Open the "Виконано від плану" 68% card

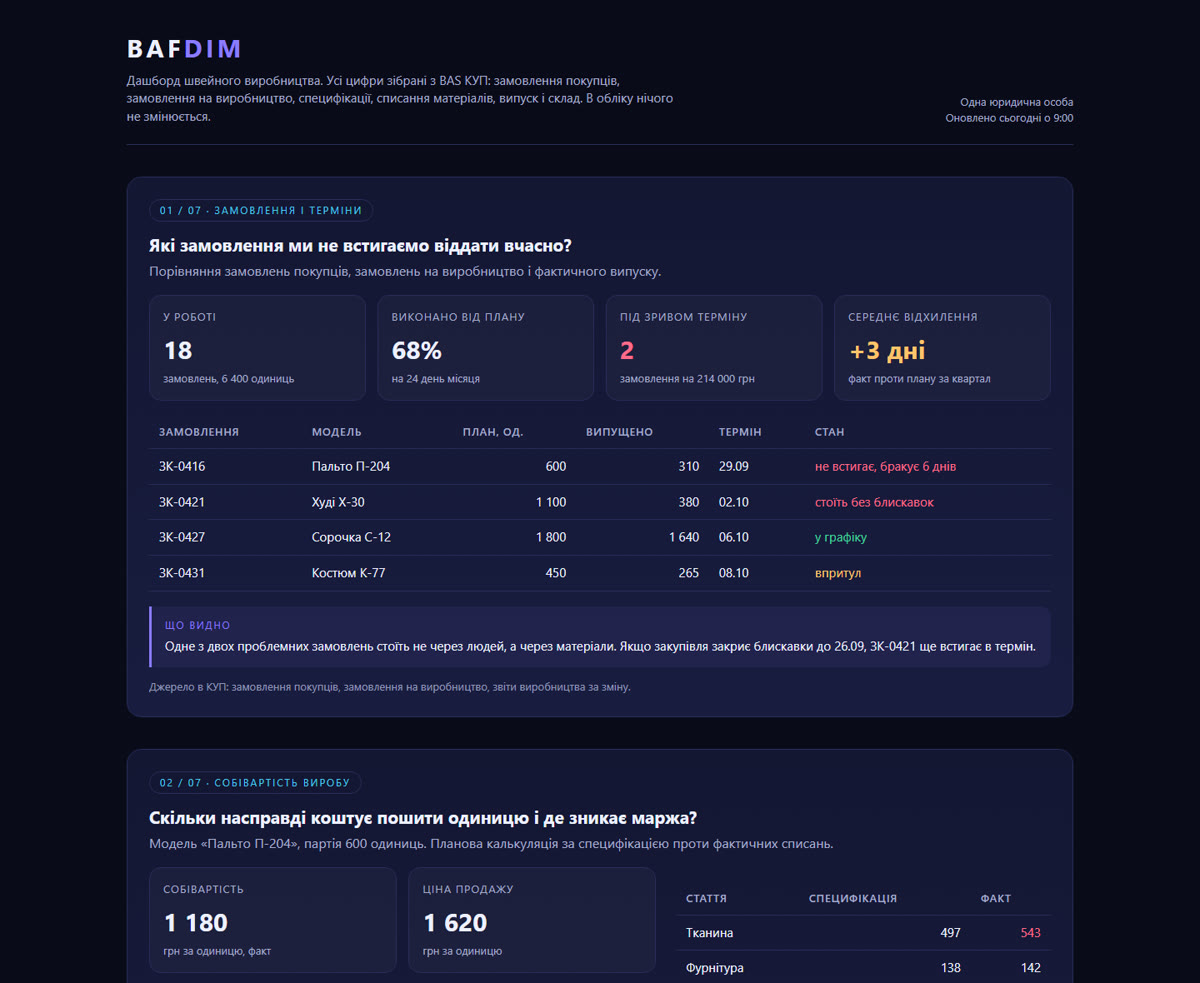(x=485, y=348)
